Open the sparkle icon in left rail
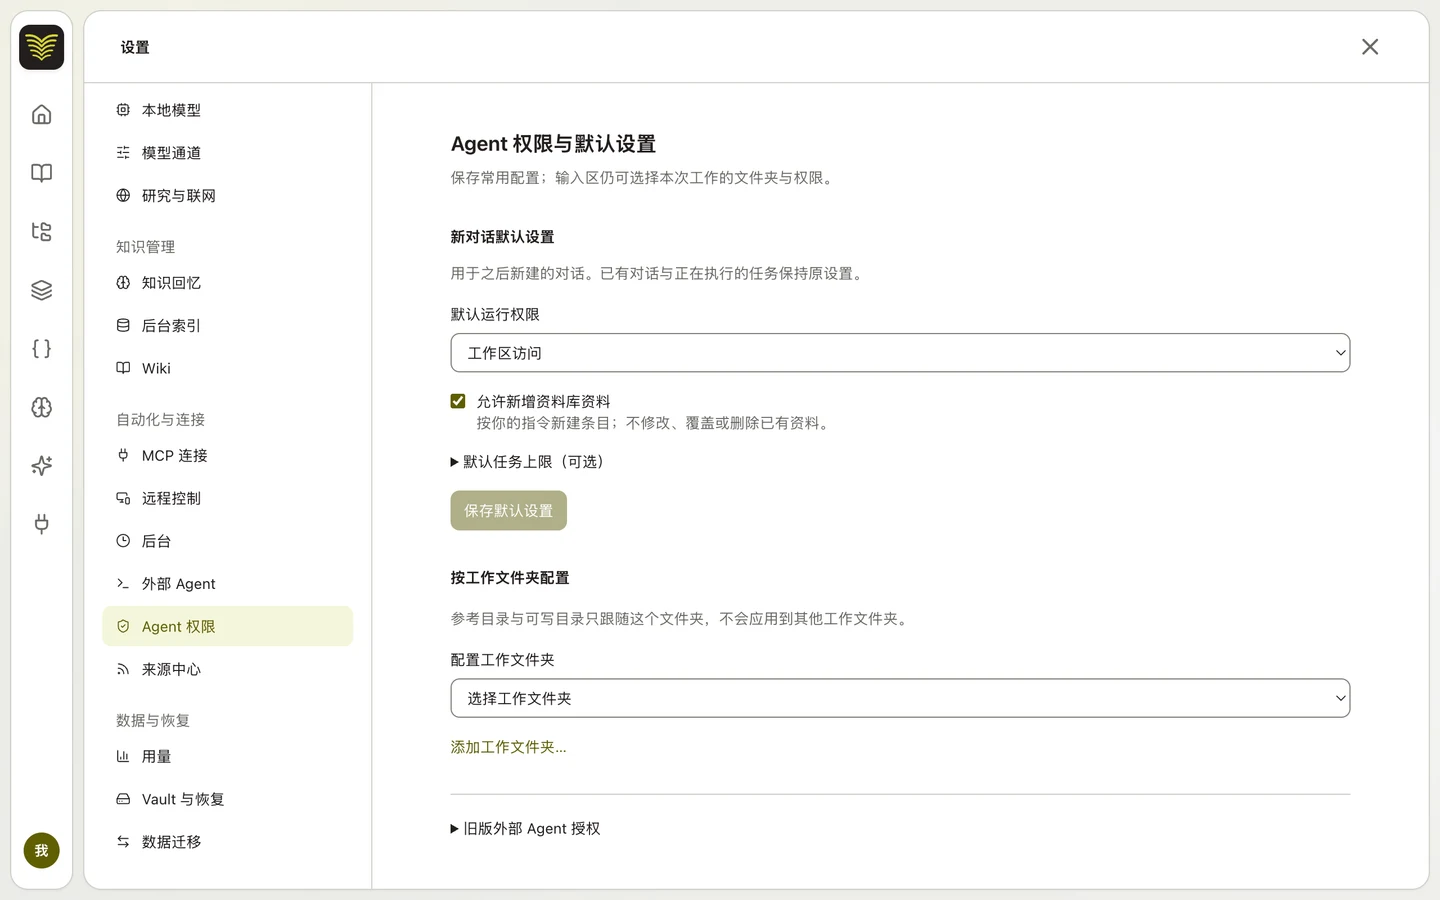The width and height of the screenshot is (1440, 900). [41, 466]
